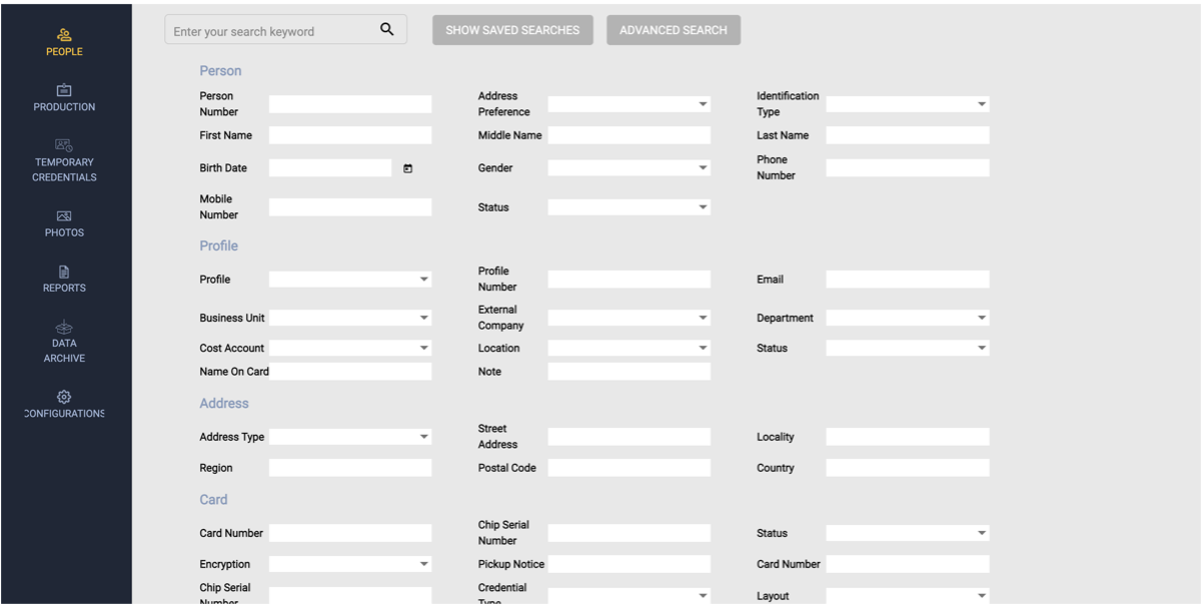Open the ADVANCED SEARCH panel
Viewport: 1203px width, 605px height.
tap(673, 30)
